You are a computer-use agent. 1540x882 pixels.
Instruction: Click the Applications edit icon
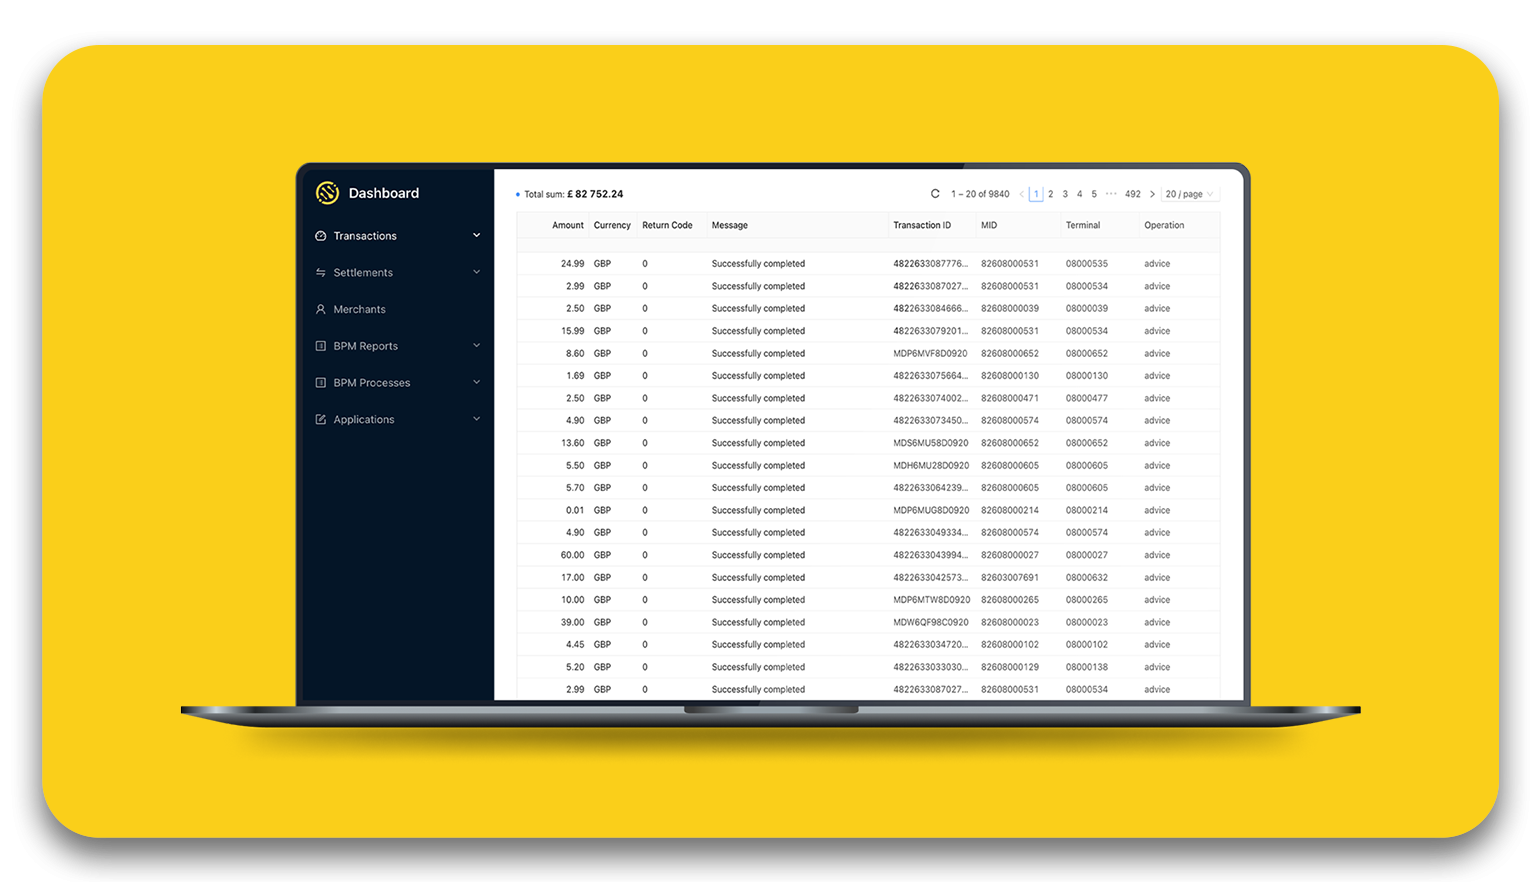pos(321,420)
